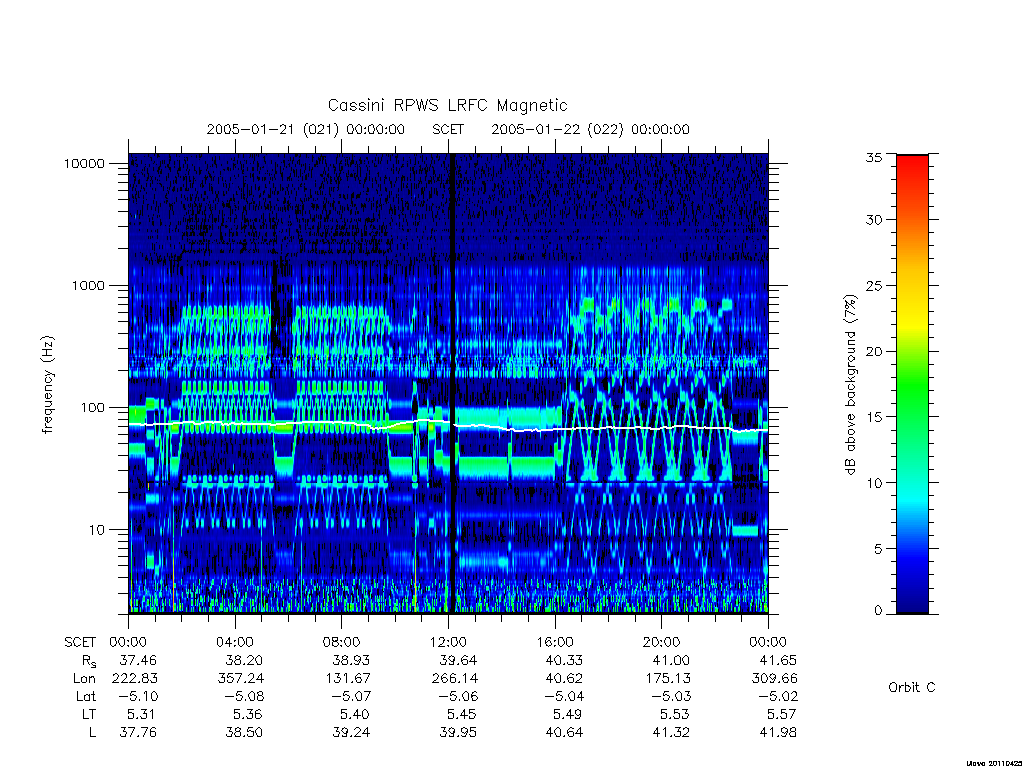Click the colorbar tick value 25
Screen dimensions: 1024x768
click(874, 285)
